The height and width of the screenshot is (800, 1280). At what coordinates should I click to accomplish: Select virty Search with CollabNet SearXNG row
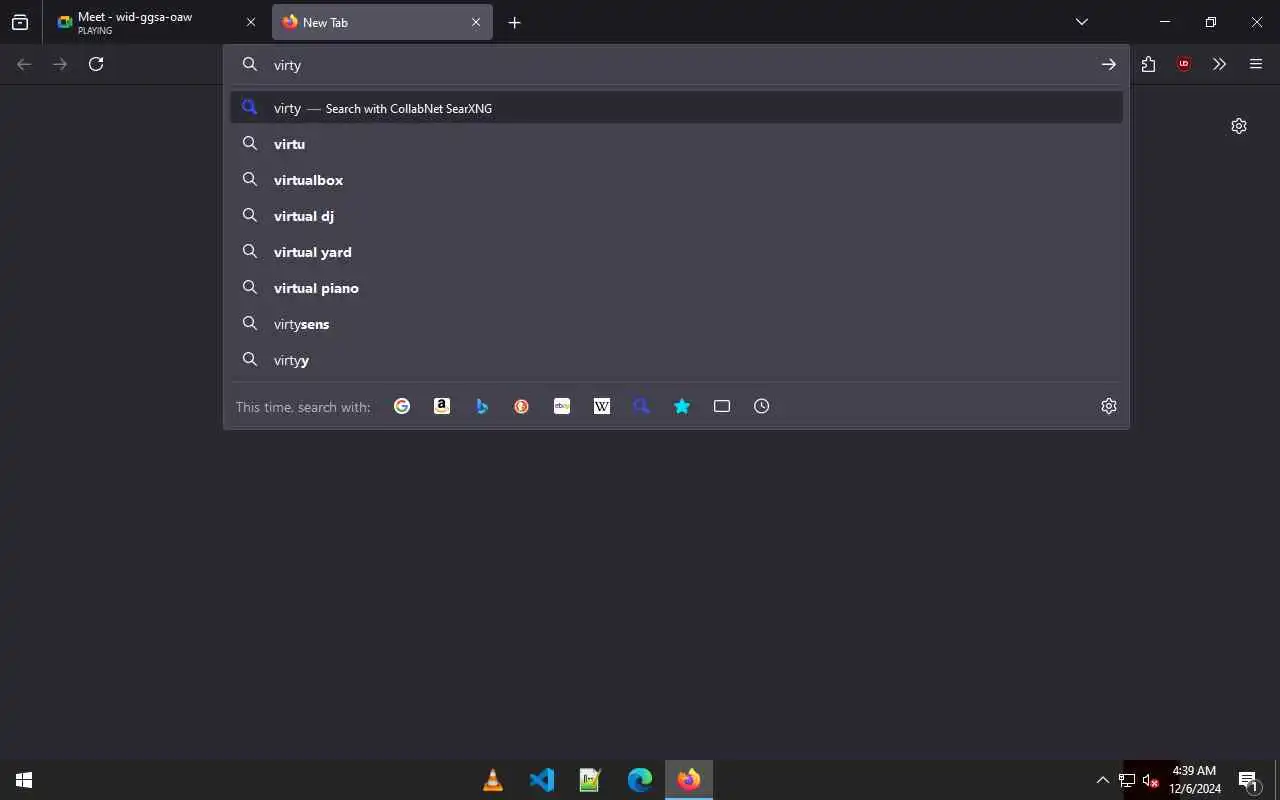676,108
